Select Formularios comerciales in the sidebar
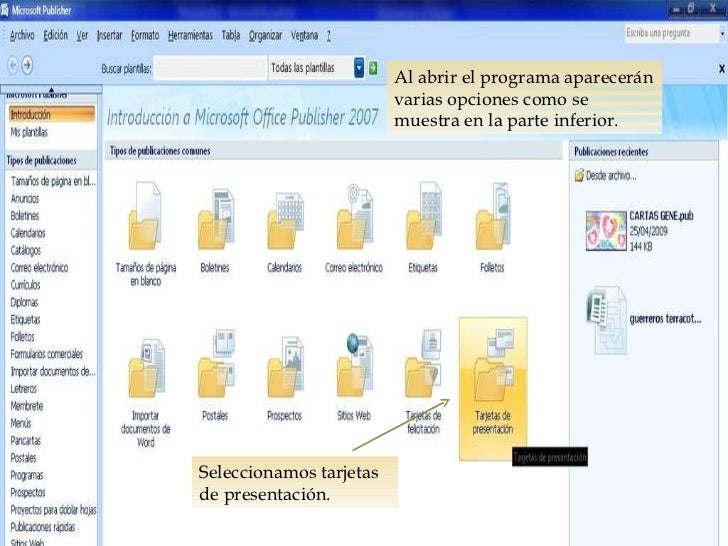 pyautogui.click(x=47, y=354)
